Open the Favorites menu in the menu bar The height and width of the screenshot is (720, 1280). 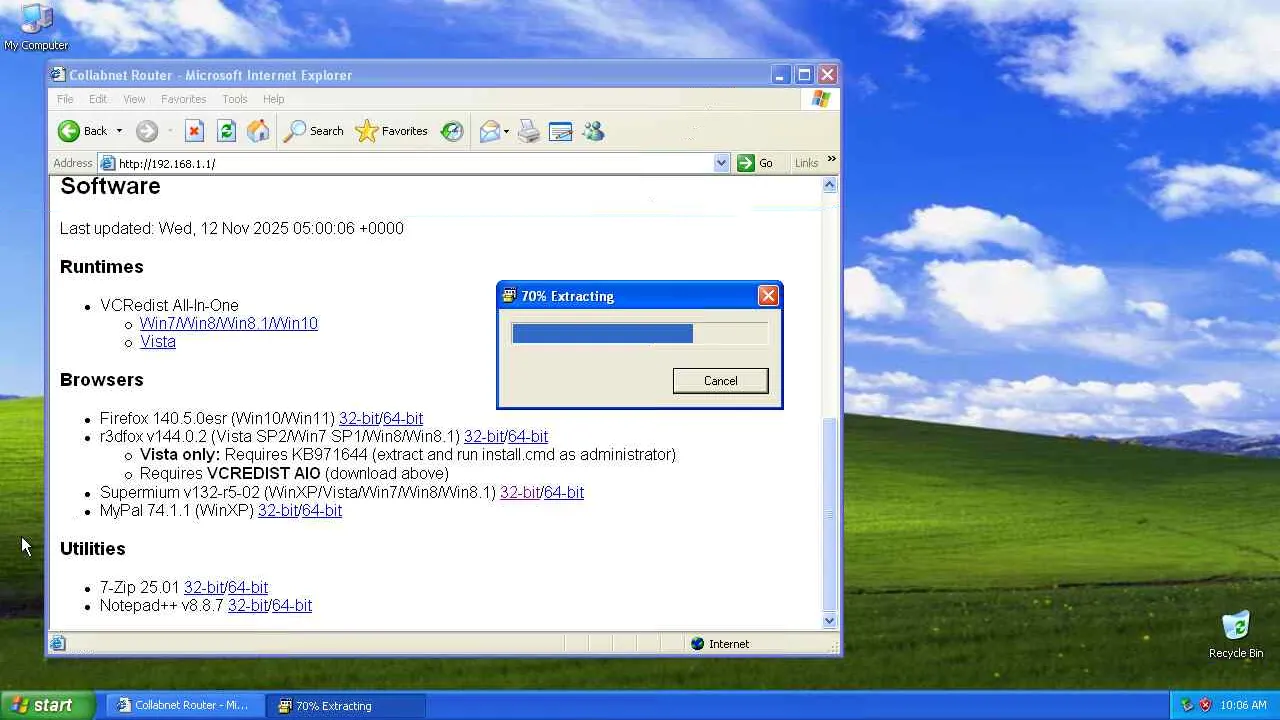(x=184, y=99)
